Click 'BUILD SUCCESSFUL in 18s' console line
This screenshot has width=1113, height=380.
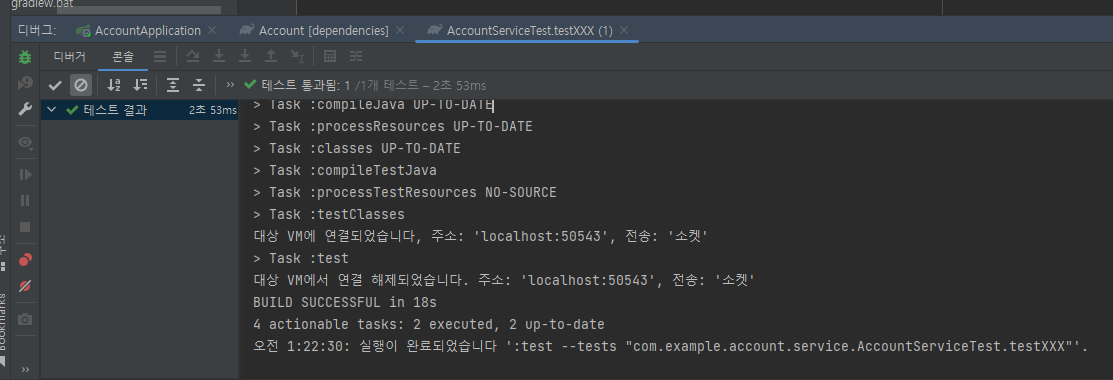coord(344,302)
